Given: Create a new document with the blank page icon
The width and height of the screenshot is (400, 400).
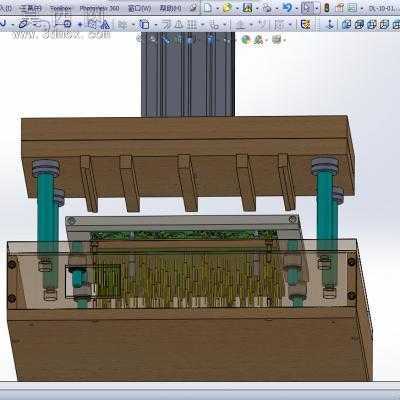Looking at the screenshot, I should (x=207, y=8).
